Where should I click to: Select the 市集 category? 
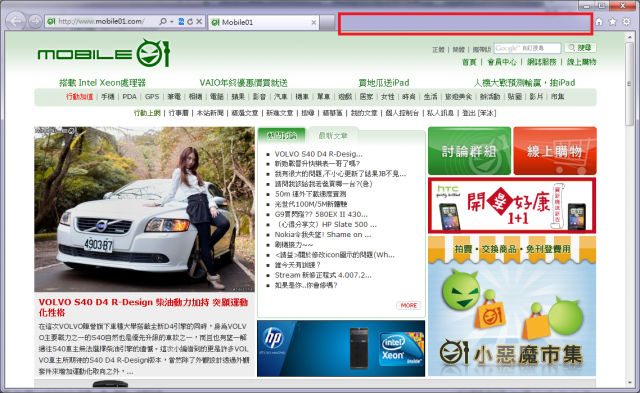click(x=557, y=97)
